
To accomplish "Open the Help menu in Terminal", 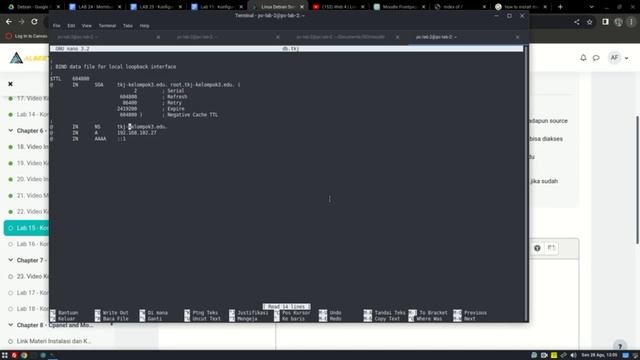I will pyautogui.click(x=144, y=26).
